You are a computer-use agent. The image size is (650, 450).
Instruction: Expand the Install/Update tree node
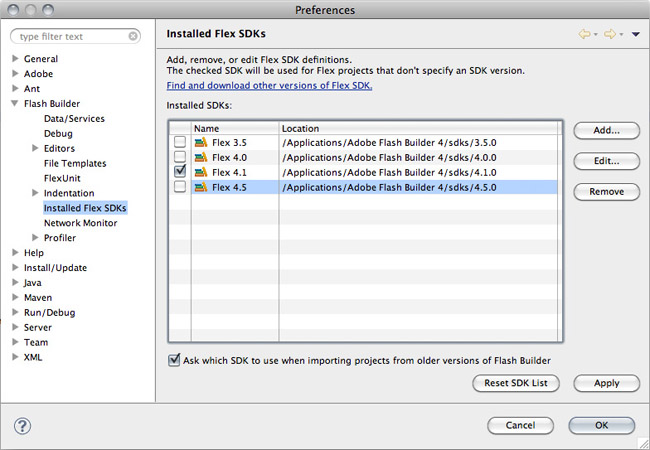[15, 267]
